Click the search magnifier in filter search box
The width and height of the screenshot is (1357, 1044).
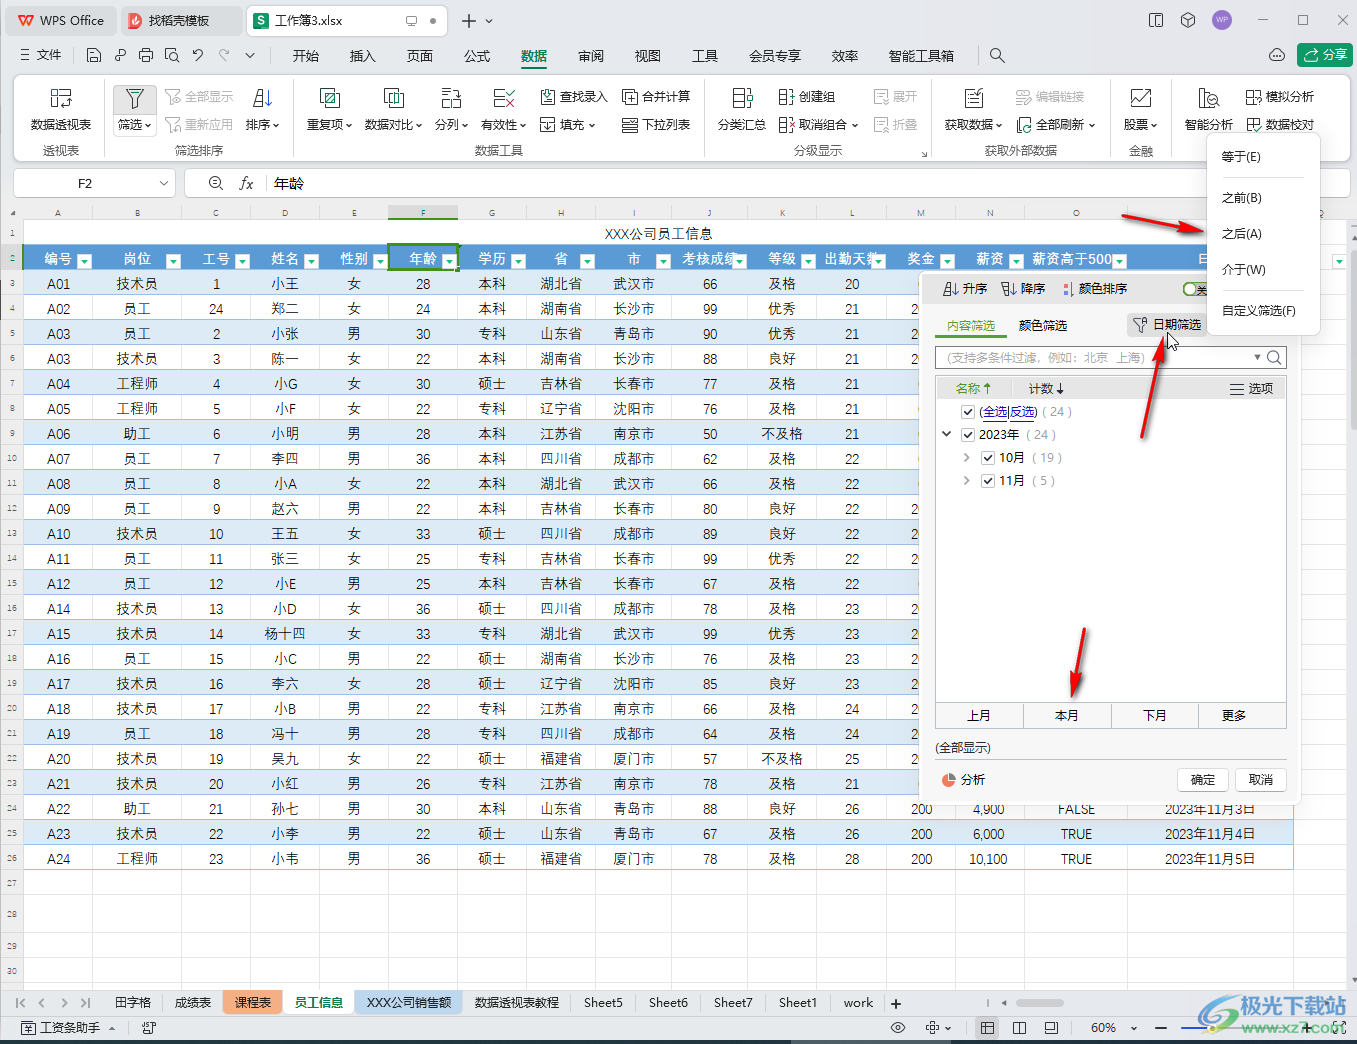pos(1274,357)
